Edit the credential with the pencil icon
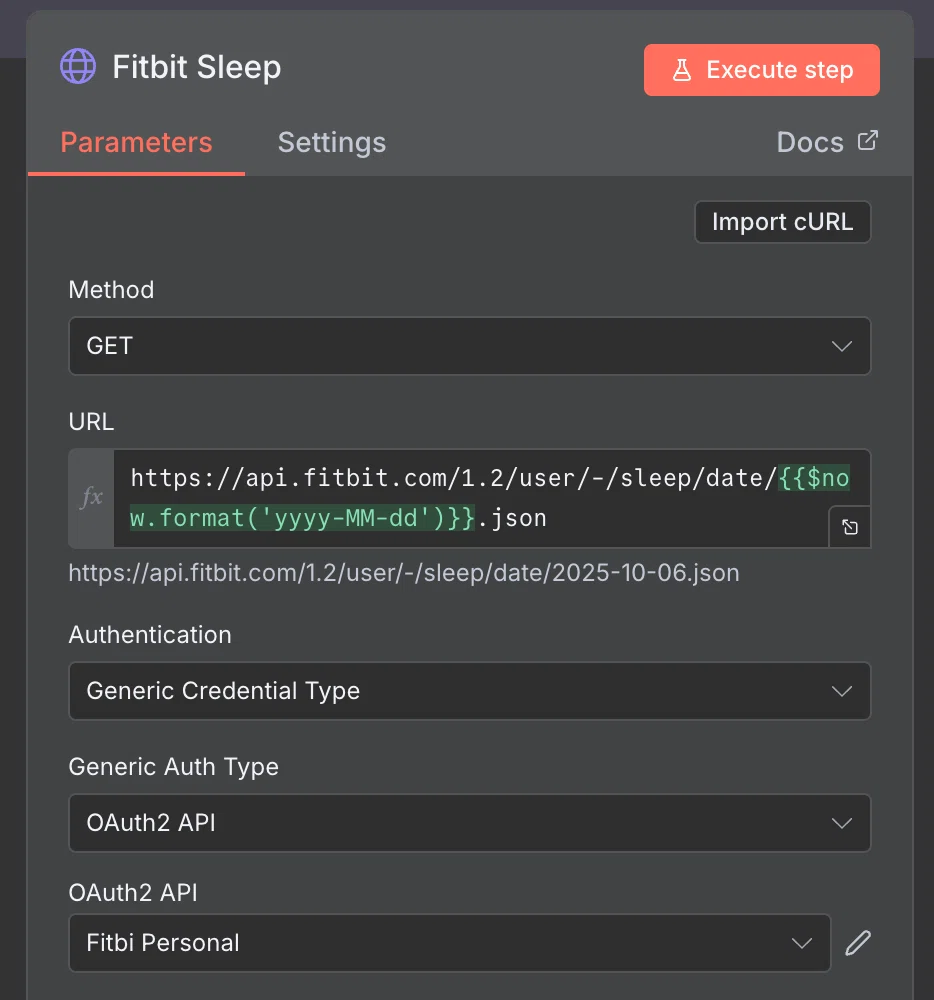This screenshot has height=1000, width=934. pyautogui.click(x=858, y=943)
